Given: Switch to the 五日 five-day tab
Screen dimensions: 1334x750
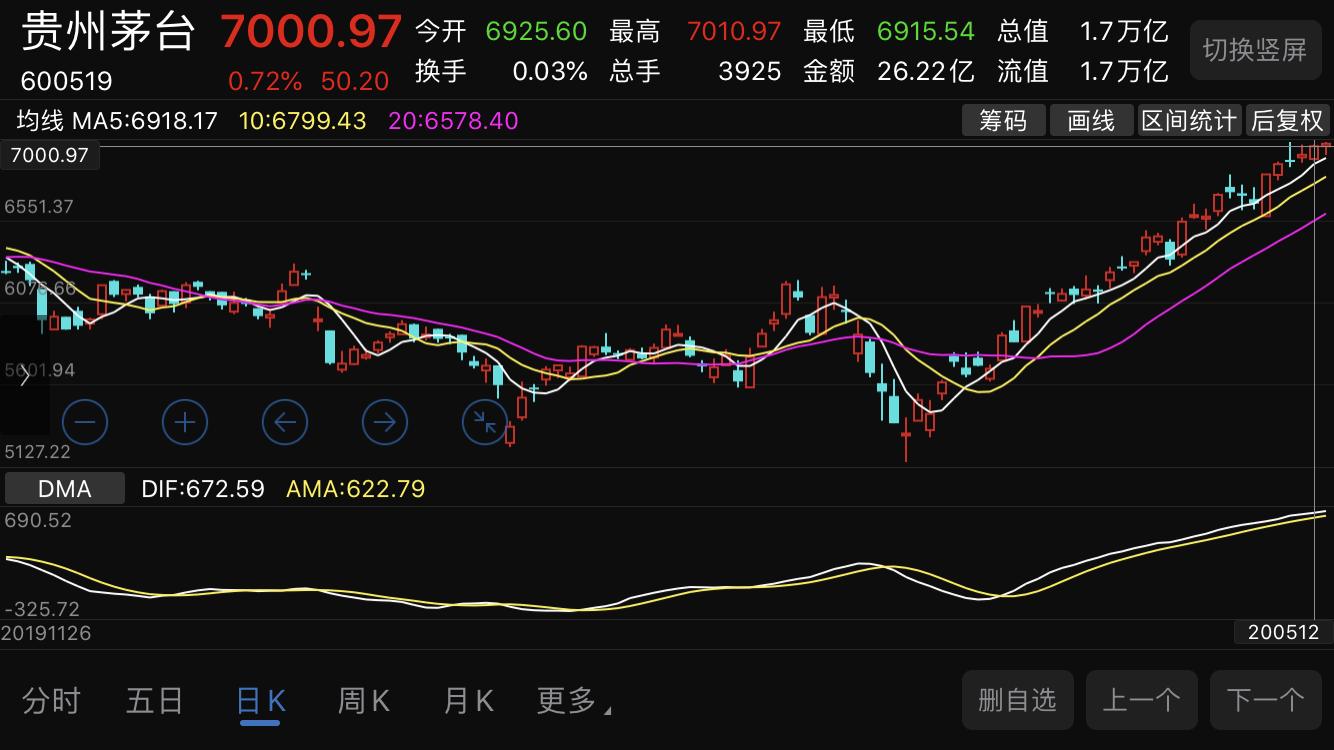Looking at the screenshot, I should [x=154, y=701].
